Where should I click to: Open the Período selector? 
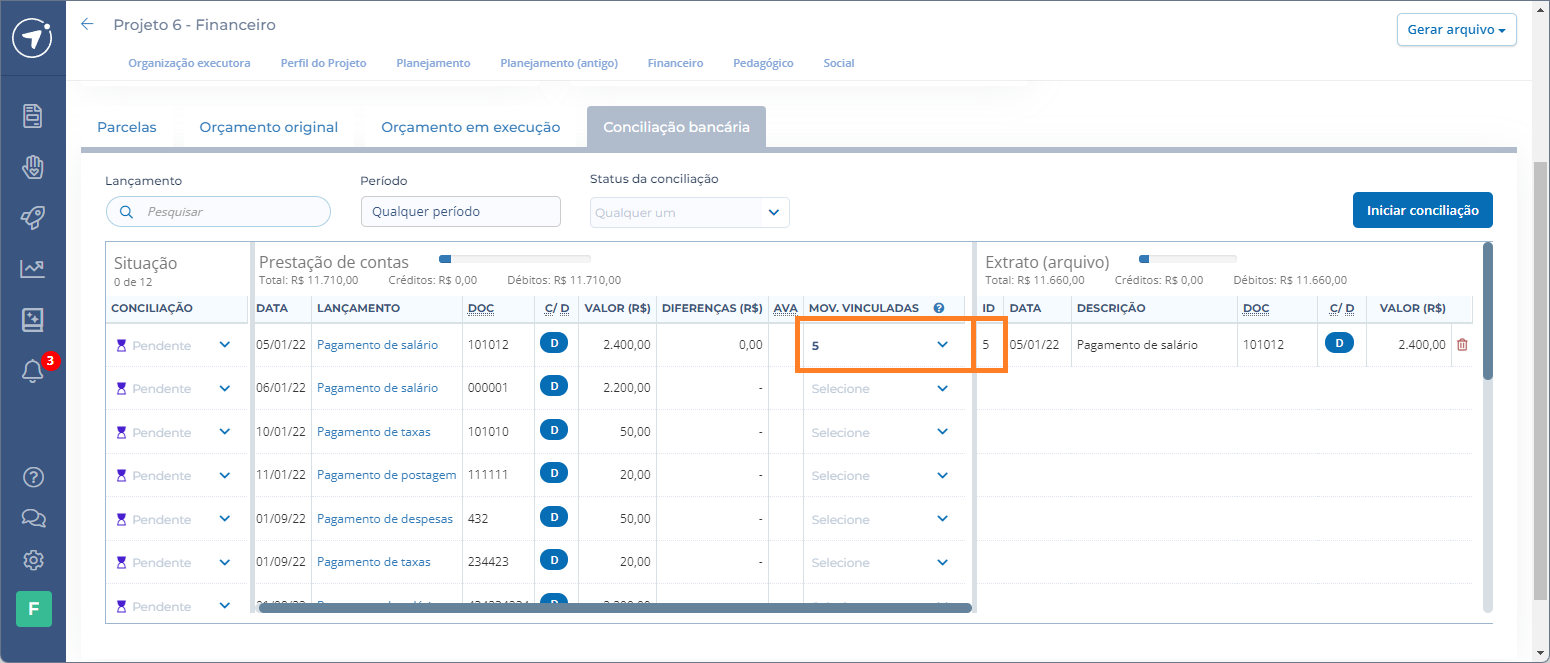[x=461, y=212]
